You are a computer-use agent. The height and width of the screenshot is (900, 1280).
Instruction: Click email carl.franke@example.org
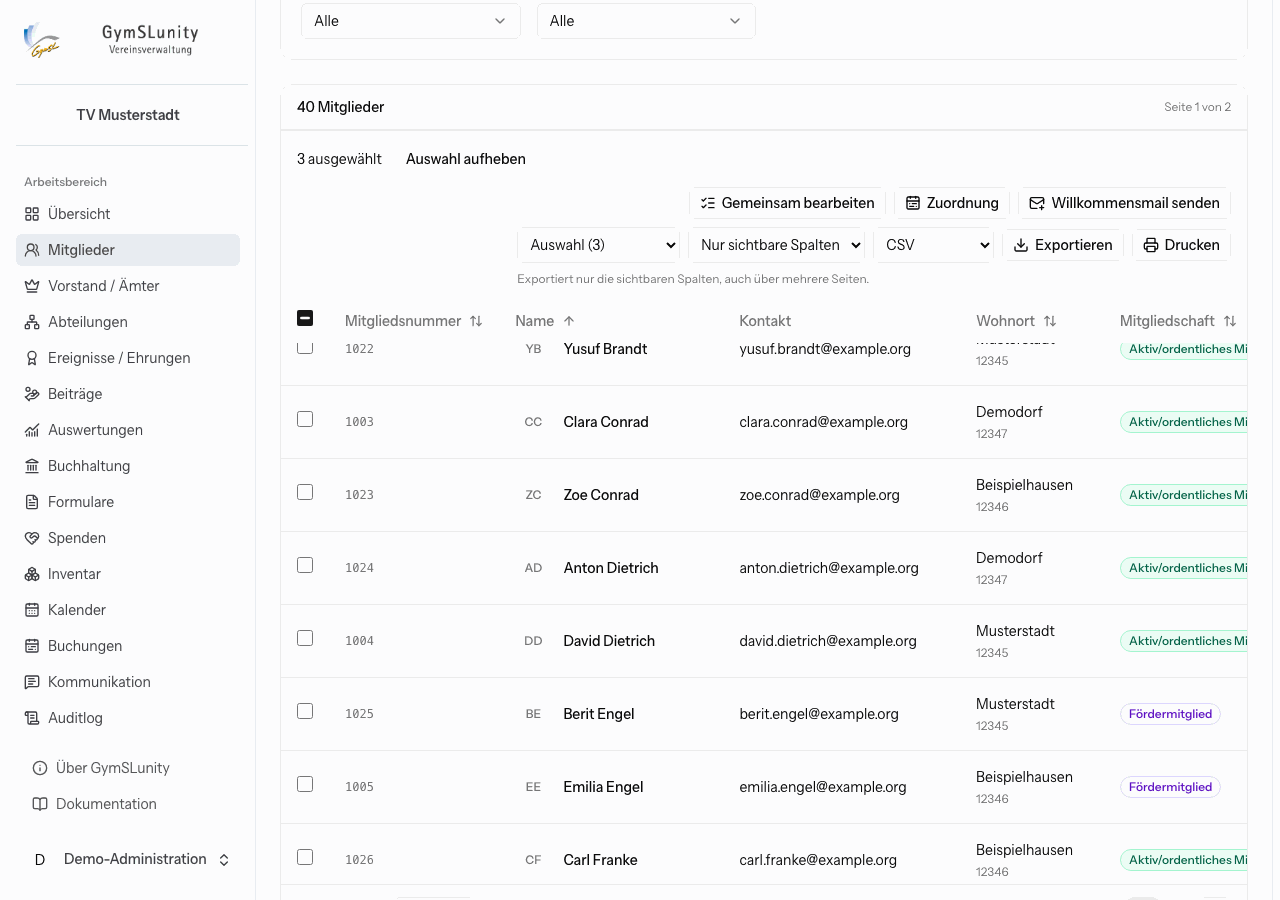point(818,860)
